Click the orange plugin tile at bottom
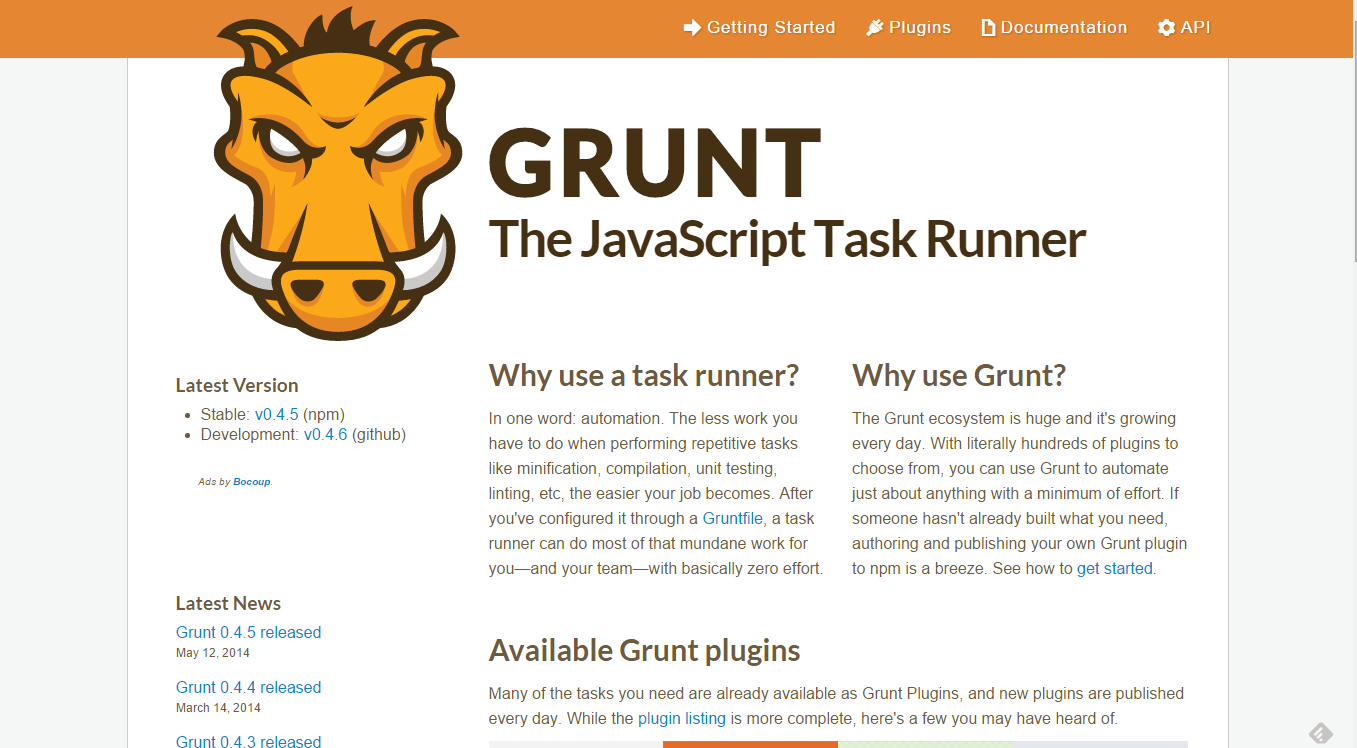The height and width of the screenshot is (748, 1357). point(750,744)
